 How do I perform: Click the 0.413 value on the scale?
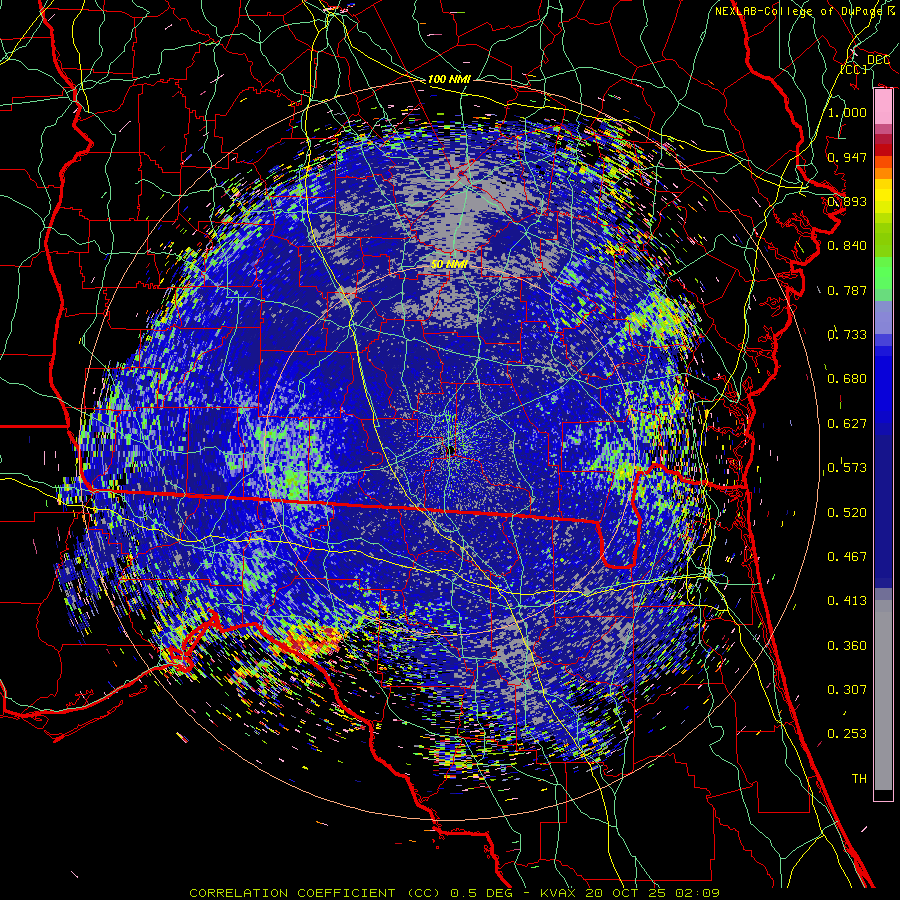tap(847, 601)
